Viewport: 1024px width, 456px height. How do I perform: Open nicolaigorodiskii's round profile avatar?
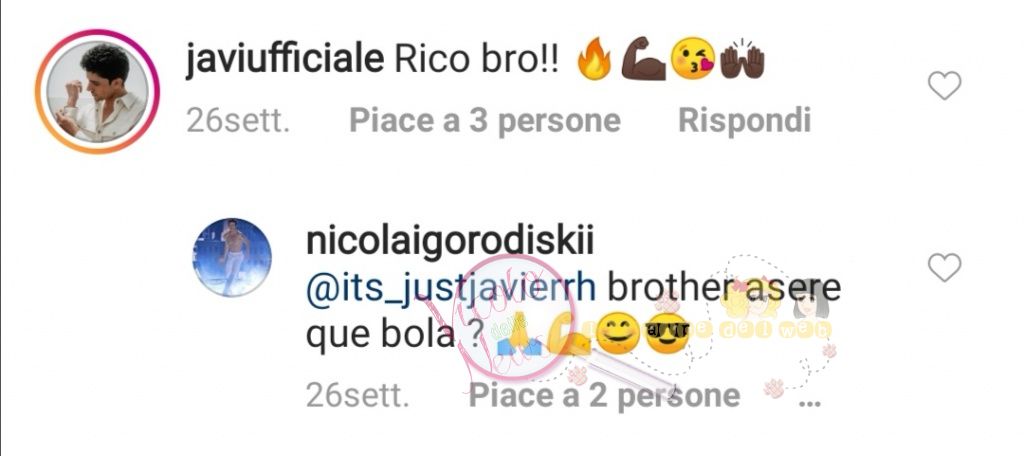232,257
